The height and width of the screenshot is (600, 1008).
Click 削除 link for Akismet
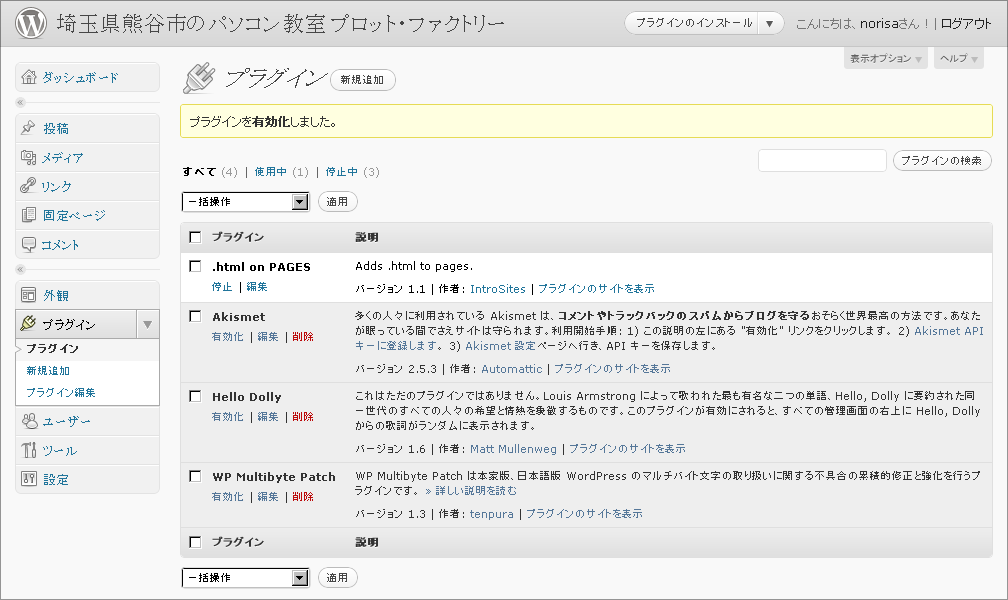tap(303, 336)
